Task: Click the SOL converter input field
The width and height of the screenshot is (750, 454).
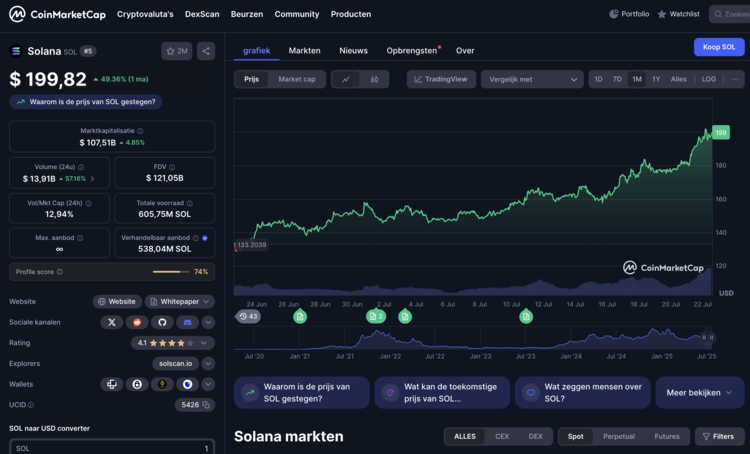Action: tap(112, 448)
